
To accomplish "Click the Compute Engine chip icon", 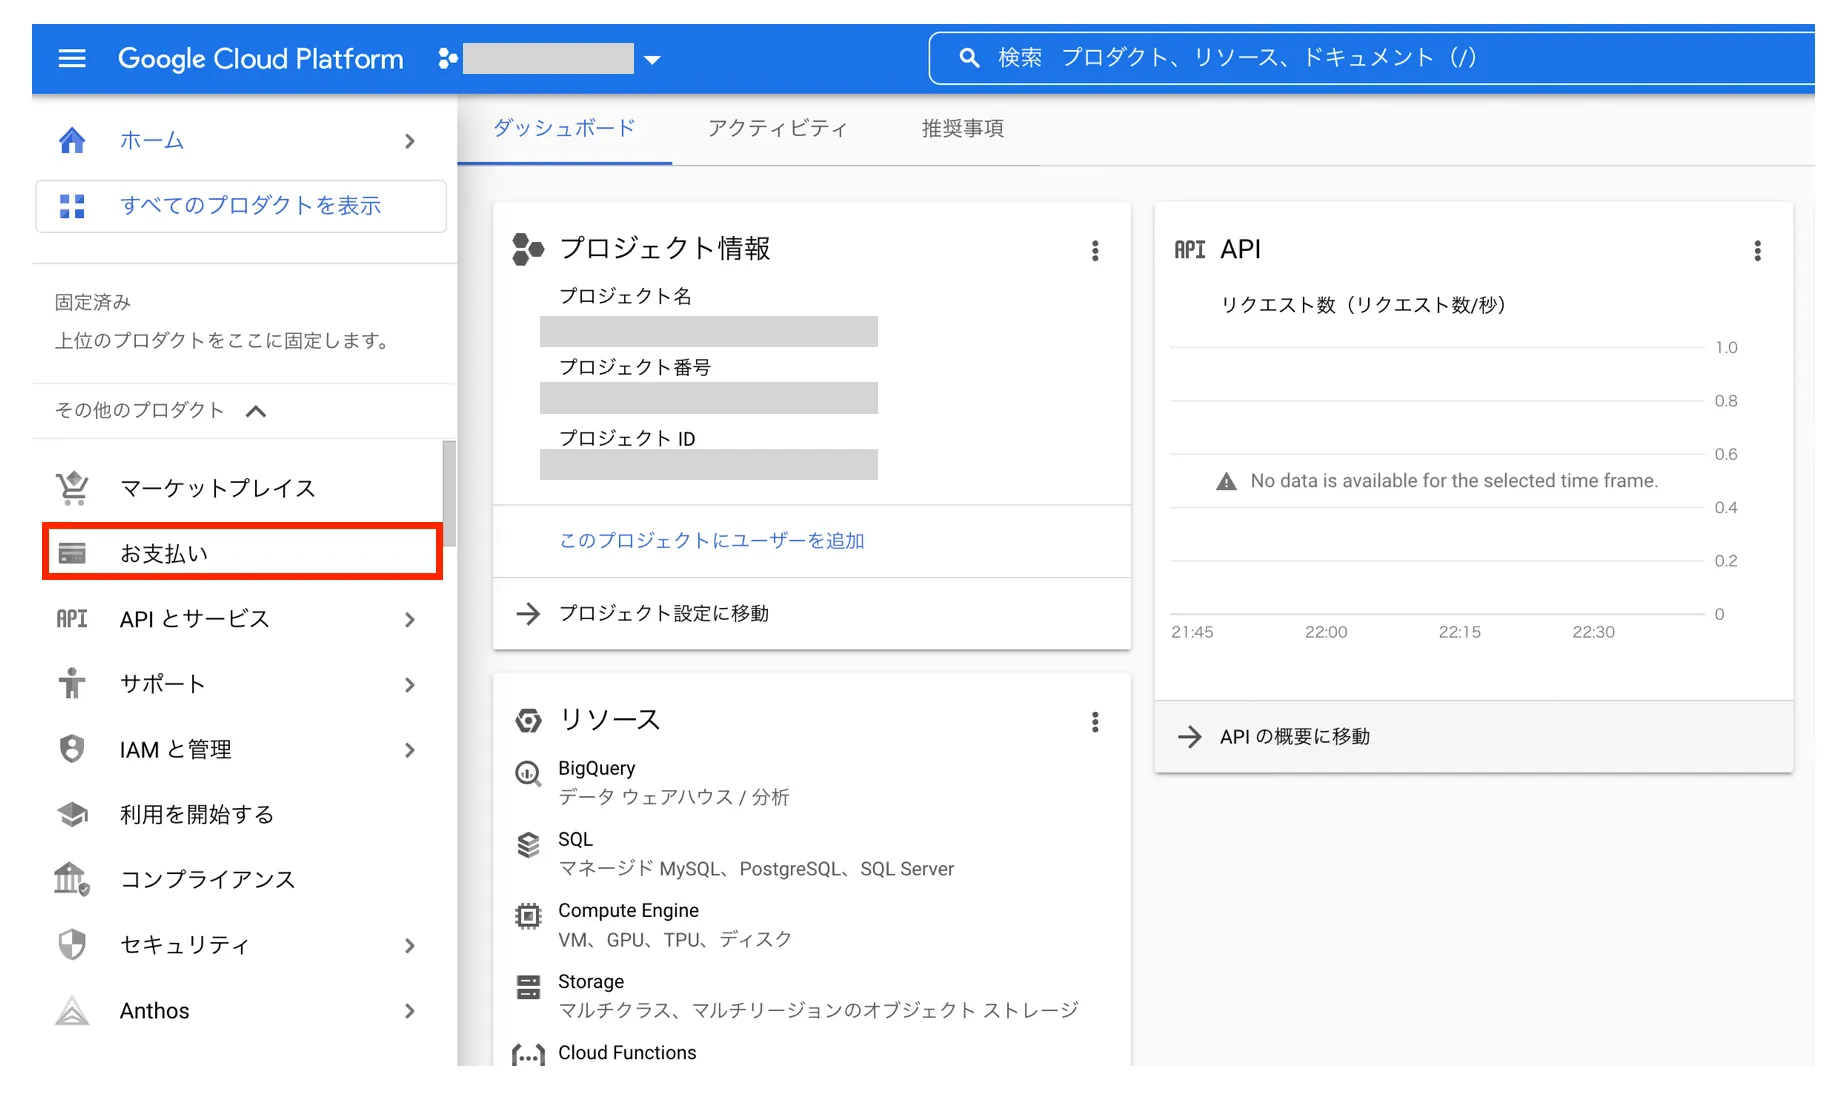I will click(528, 916).
